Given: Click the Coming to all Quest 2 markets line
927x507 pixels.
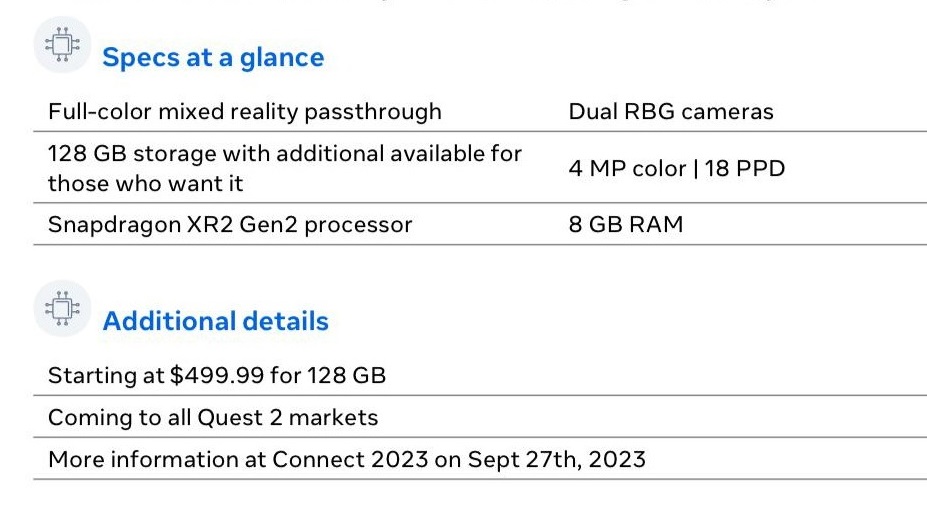Looking at the screenshot, I should 213,417.
